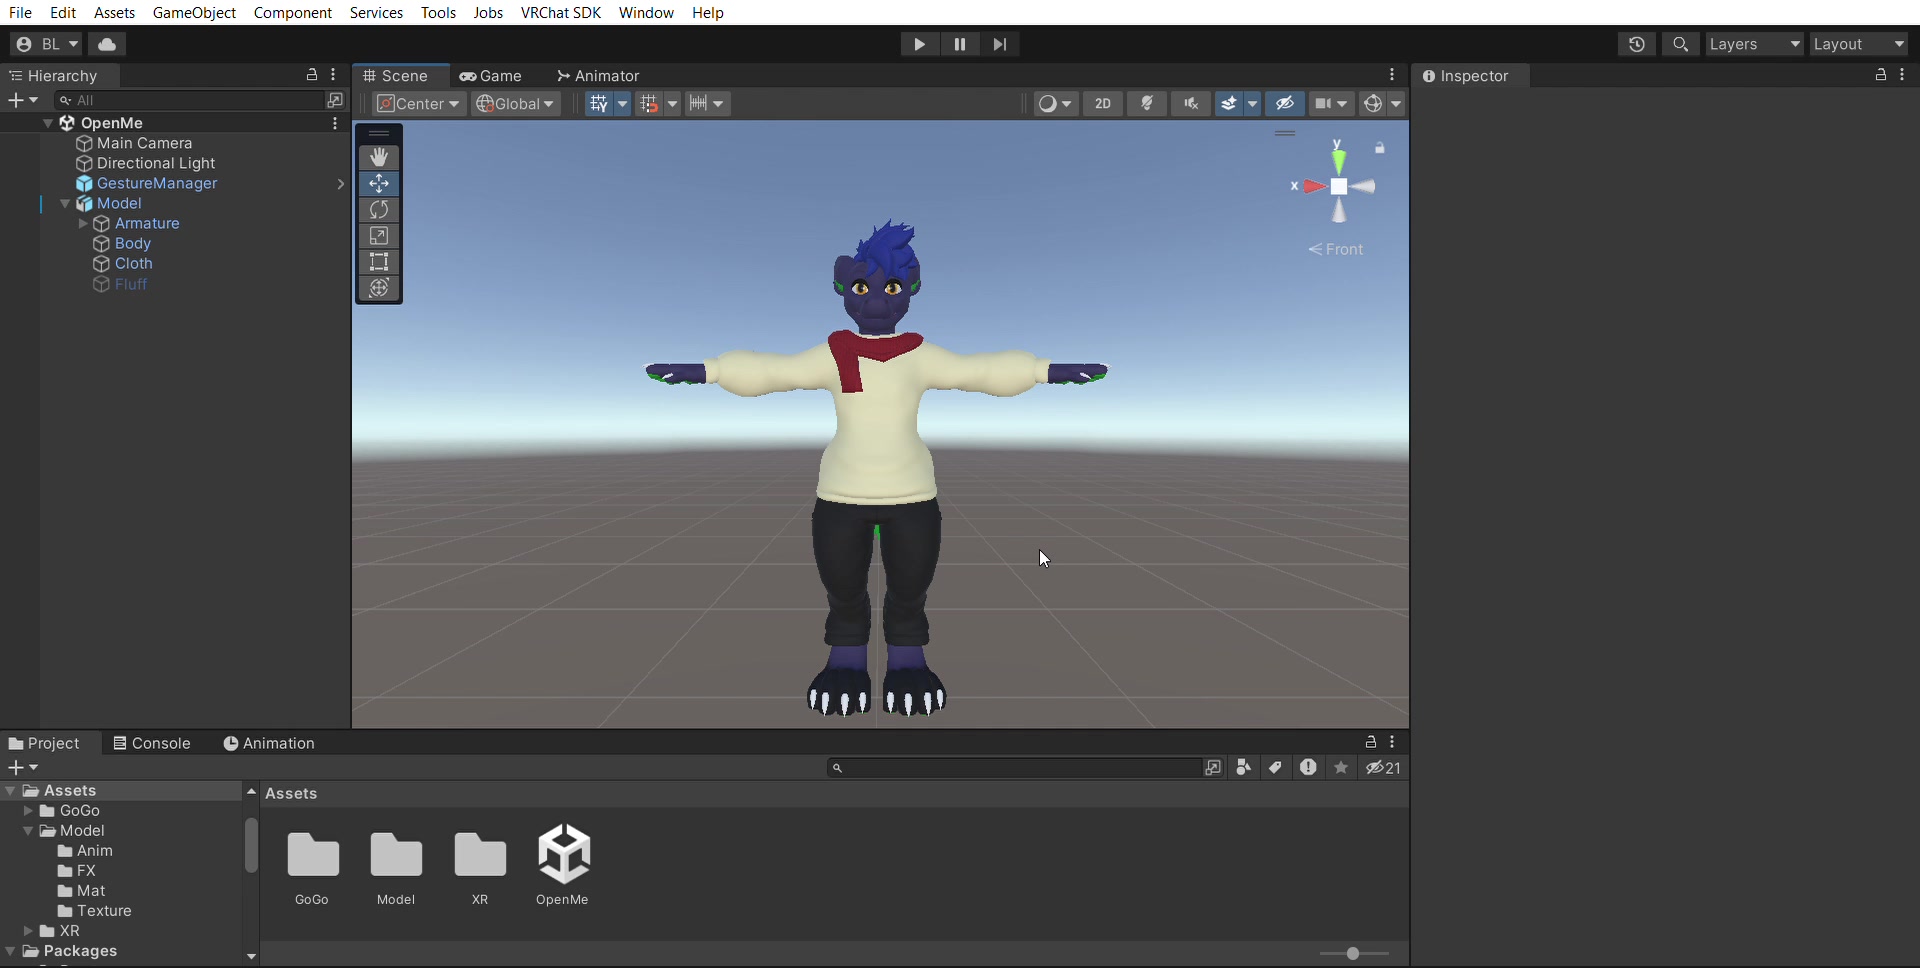Adjust the asset icon size slider
This screenshot has height=968, width=1920.
pyautogui.click(x=1353, y=954)
